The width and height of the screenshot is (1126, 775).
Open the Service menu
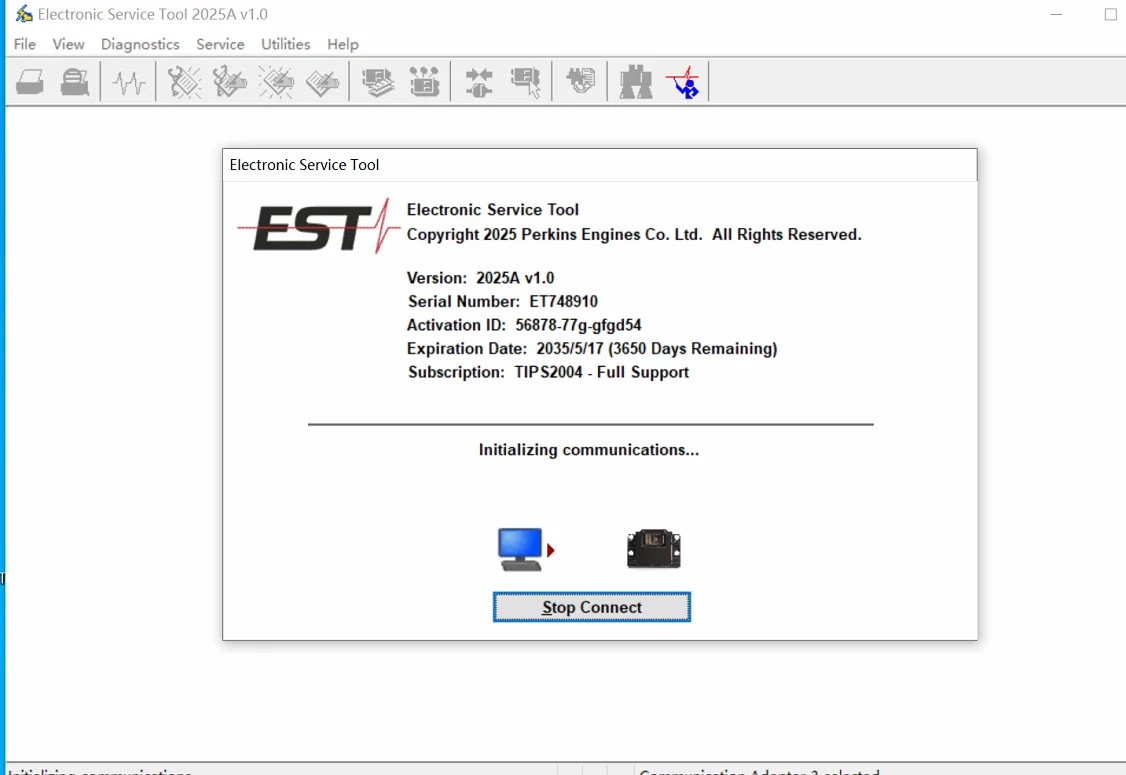[x=220, y=44]
